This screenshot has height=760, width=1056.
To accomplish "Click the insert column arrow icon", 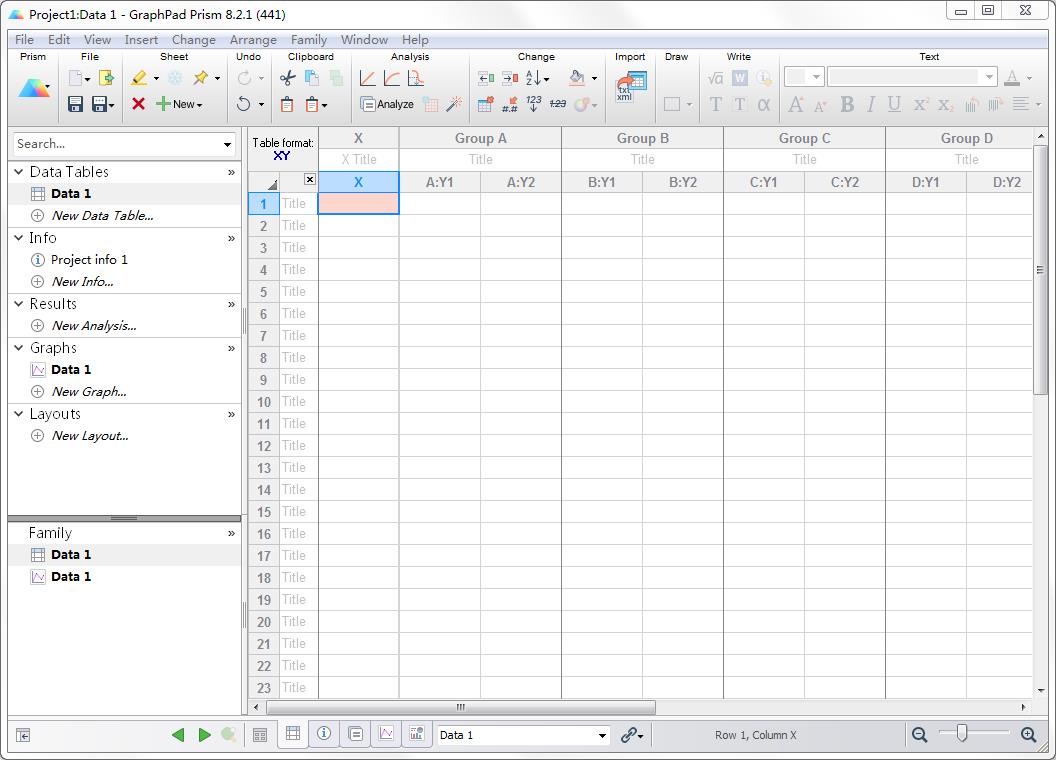I will click(486, 78).
